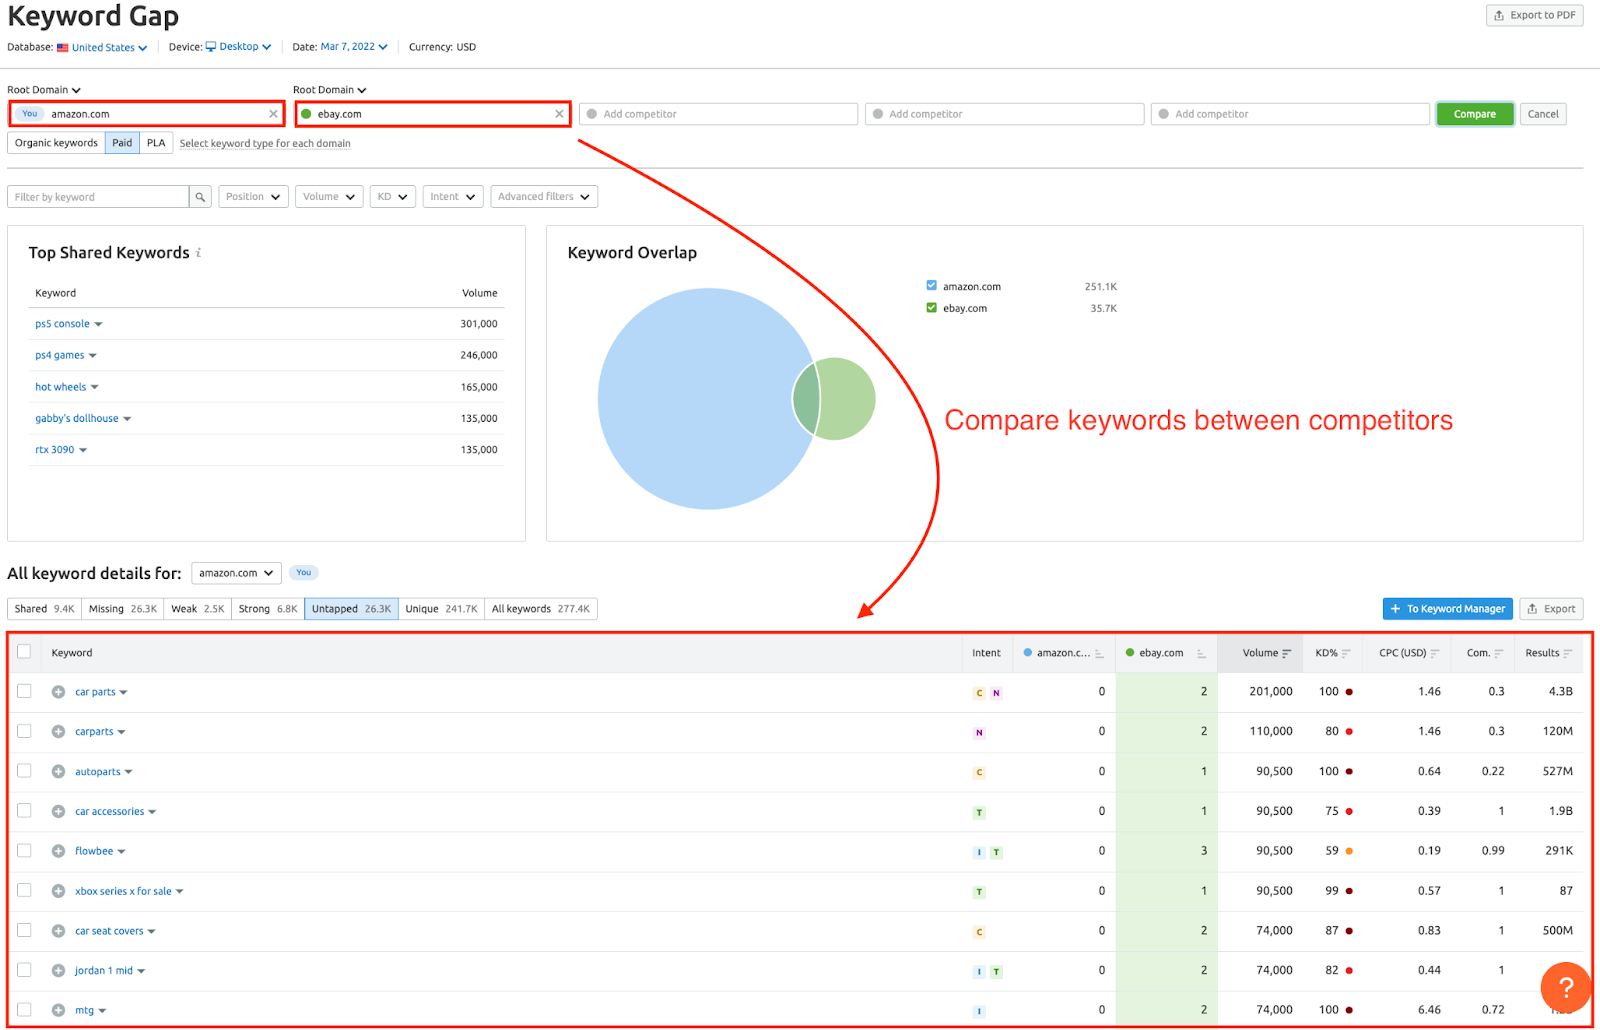The height and width of the screenshot is (1030, 1600).
Task: Sort by Results column header
Action: coord(1548,653)
